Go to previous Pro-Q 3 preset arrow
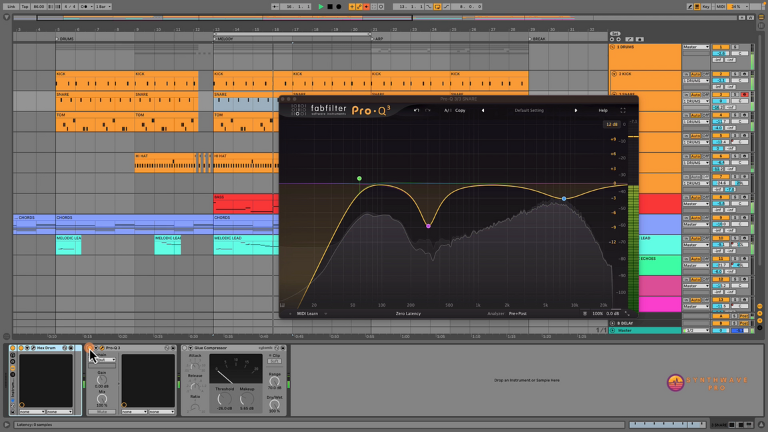Image resolution: width=768 pixels, height=432 pixels. point(483,111)
